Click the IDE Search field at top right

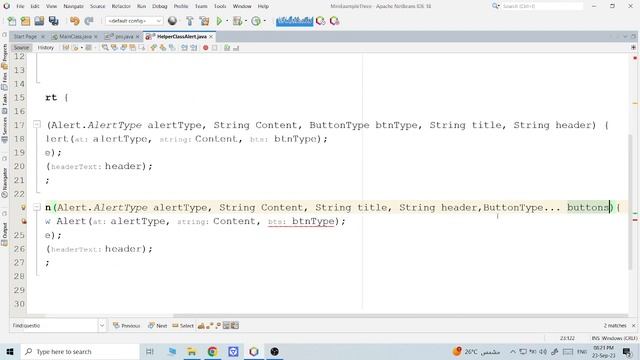pos(541,7)
